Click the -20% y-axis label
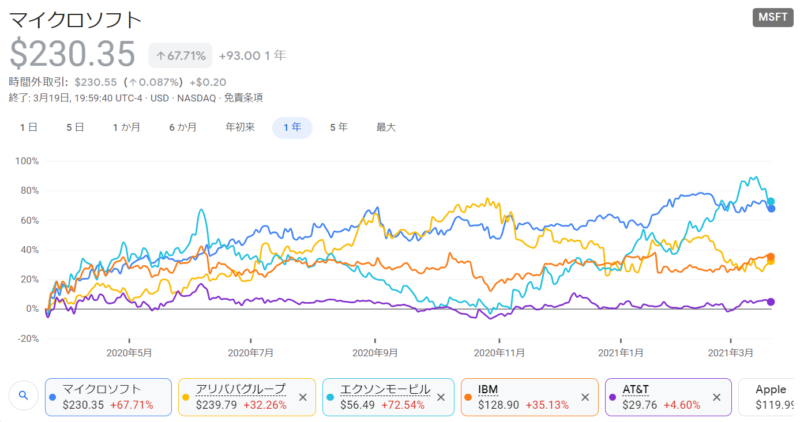Viewport: 800px width, 422px height. (x=28, y=338)
